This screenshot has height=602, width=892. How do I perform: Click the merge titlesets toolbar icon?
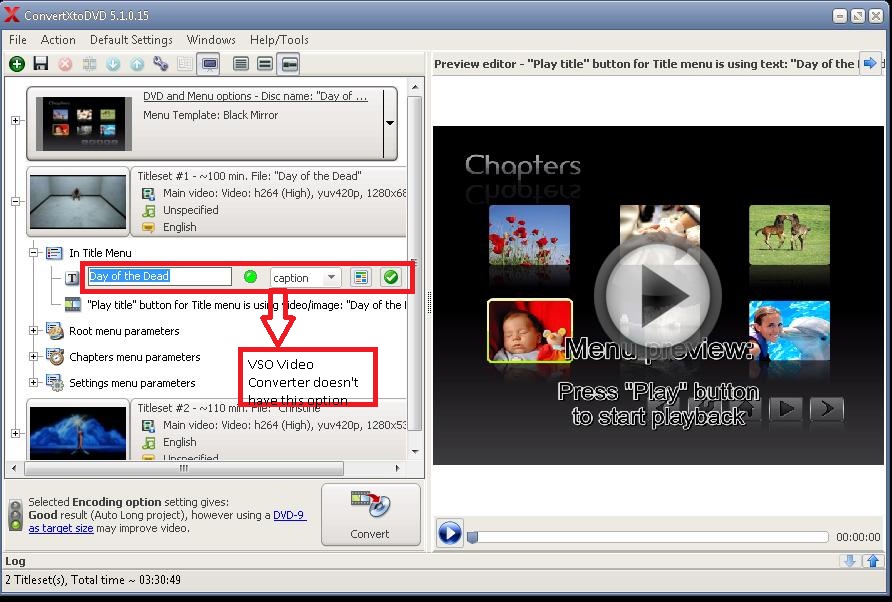(x=89, y=64)
